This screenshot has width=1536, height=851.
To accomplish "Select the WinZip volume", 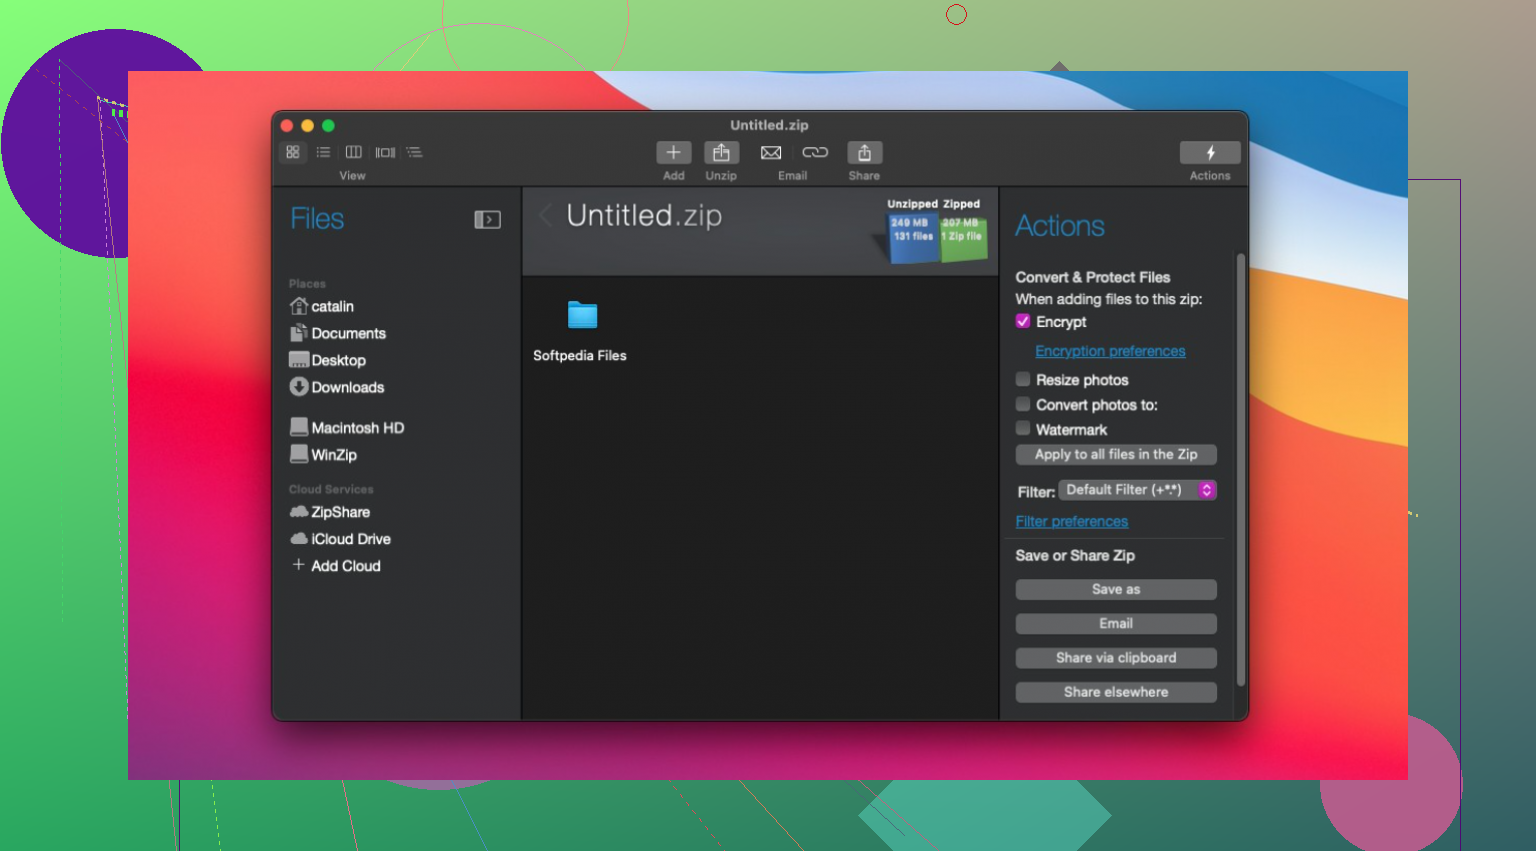I will [323, 454].
